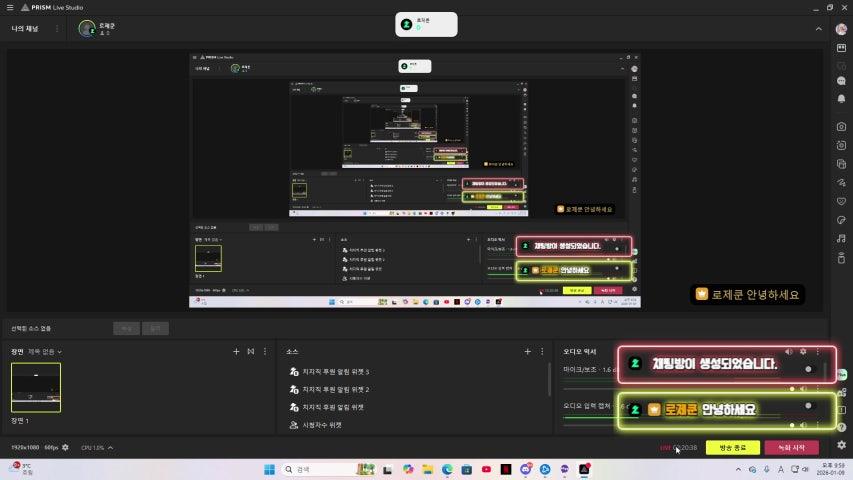Open Microsoft Edge from taskbar

447,469
